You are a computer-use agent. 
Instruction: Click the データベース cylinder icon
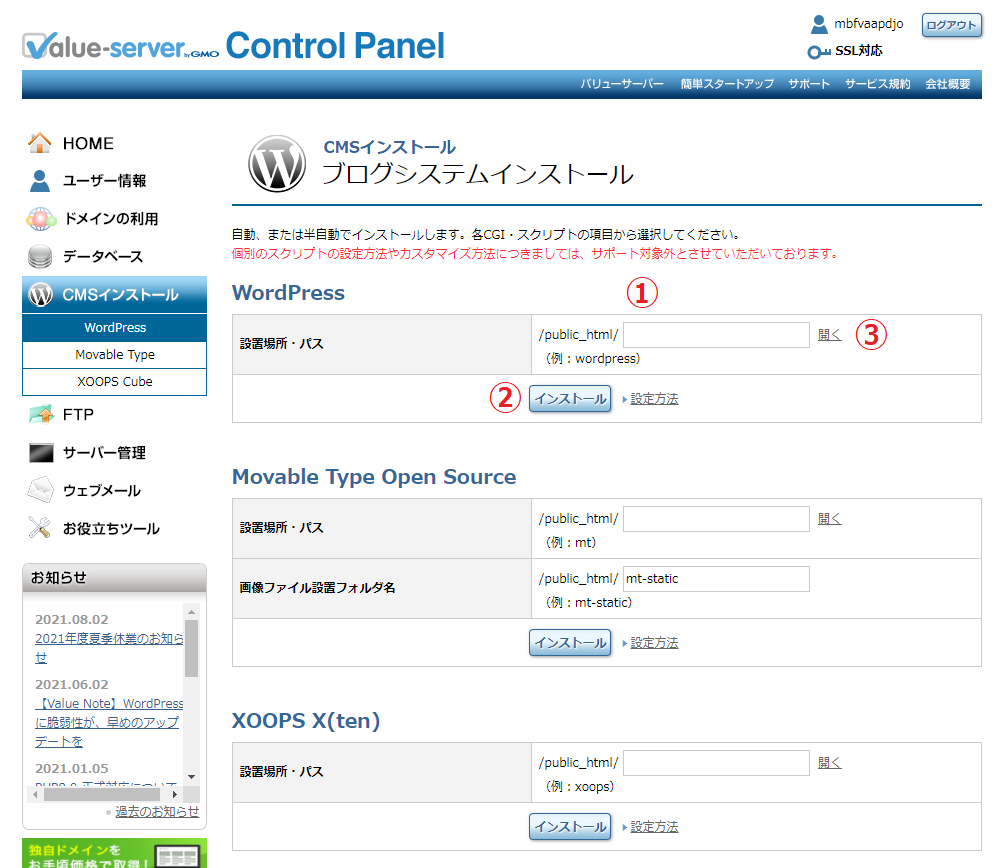40,257
